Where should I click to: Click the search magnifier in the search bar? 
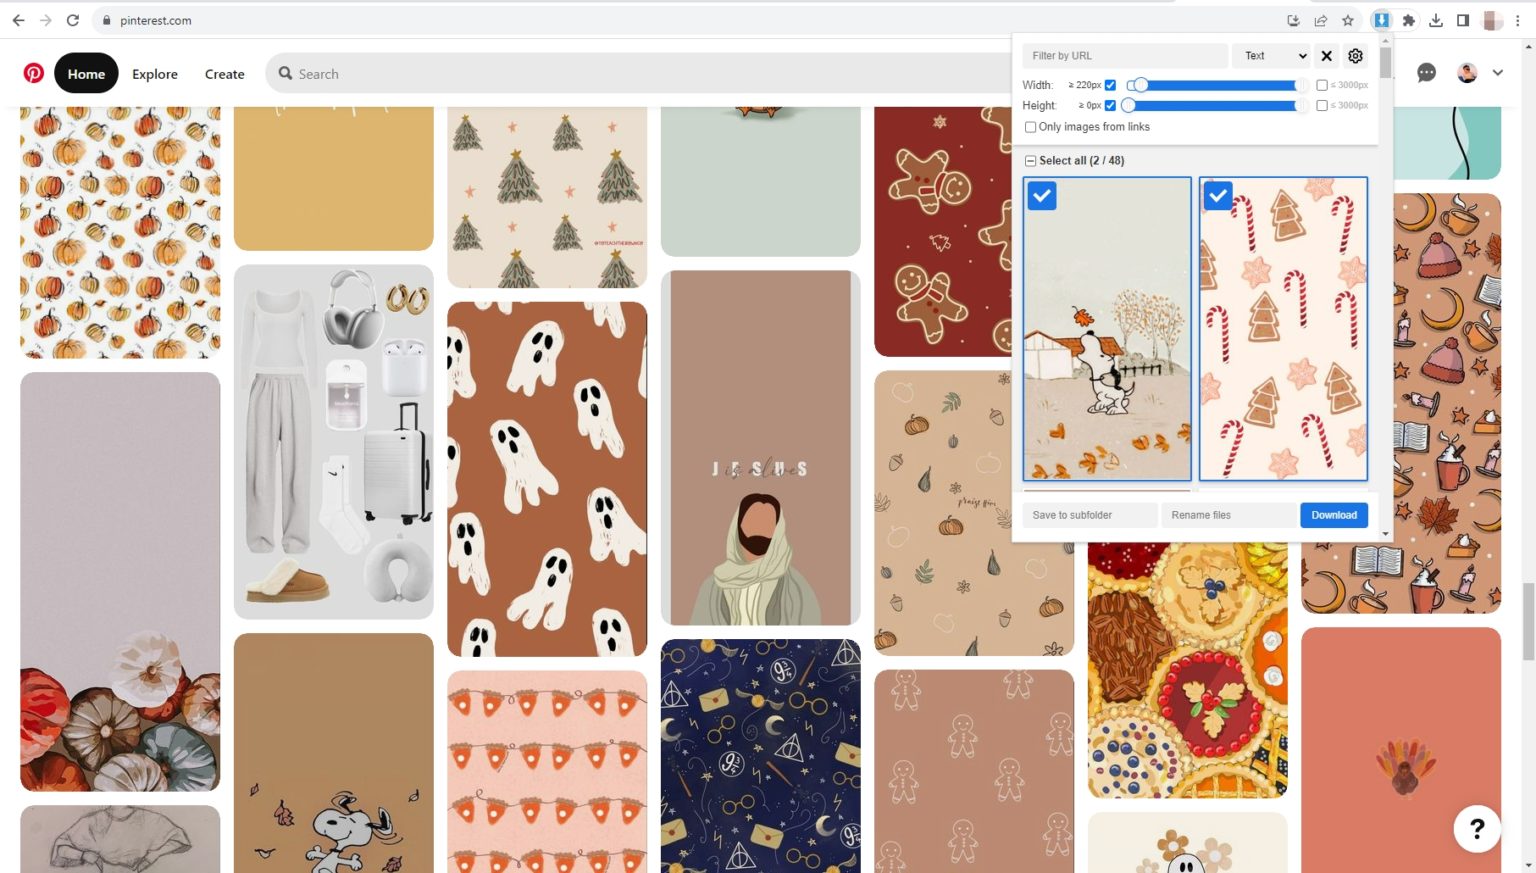coord(284,73)
